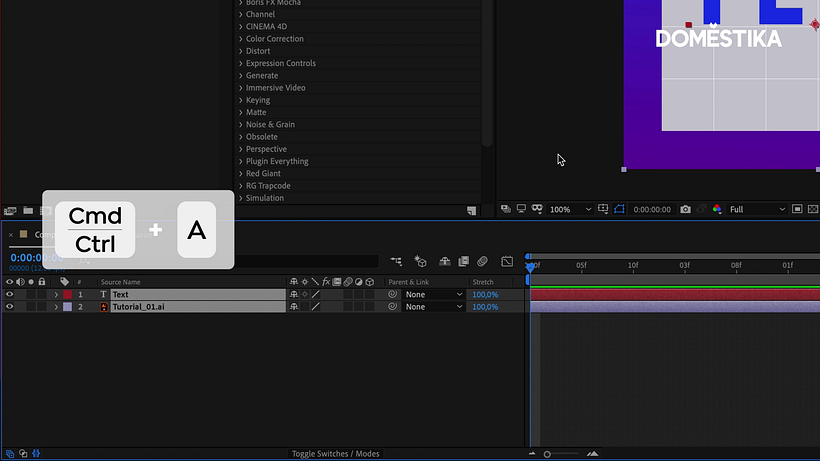
Task: Click the shy layers hide icon
Action: 445,261
